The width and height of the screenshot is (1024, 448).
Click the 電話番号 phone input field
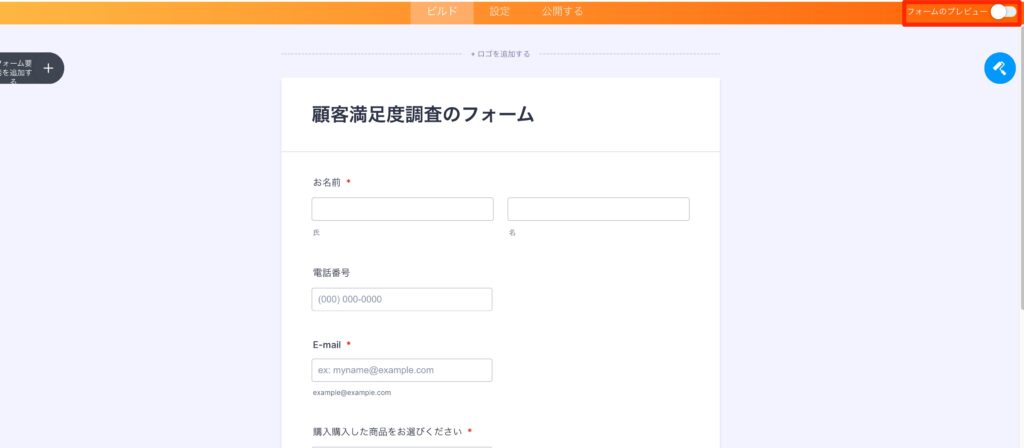click(x=402, y=300)
